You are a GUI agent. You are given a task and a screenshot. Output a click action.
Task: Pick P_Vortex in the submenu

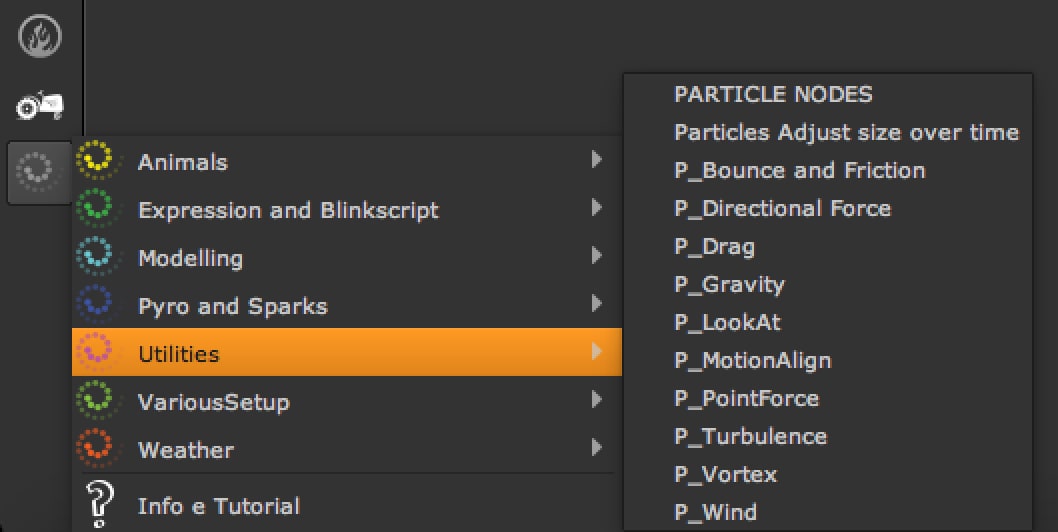tap(725, 474)
